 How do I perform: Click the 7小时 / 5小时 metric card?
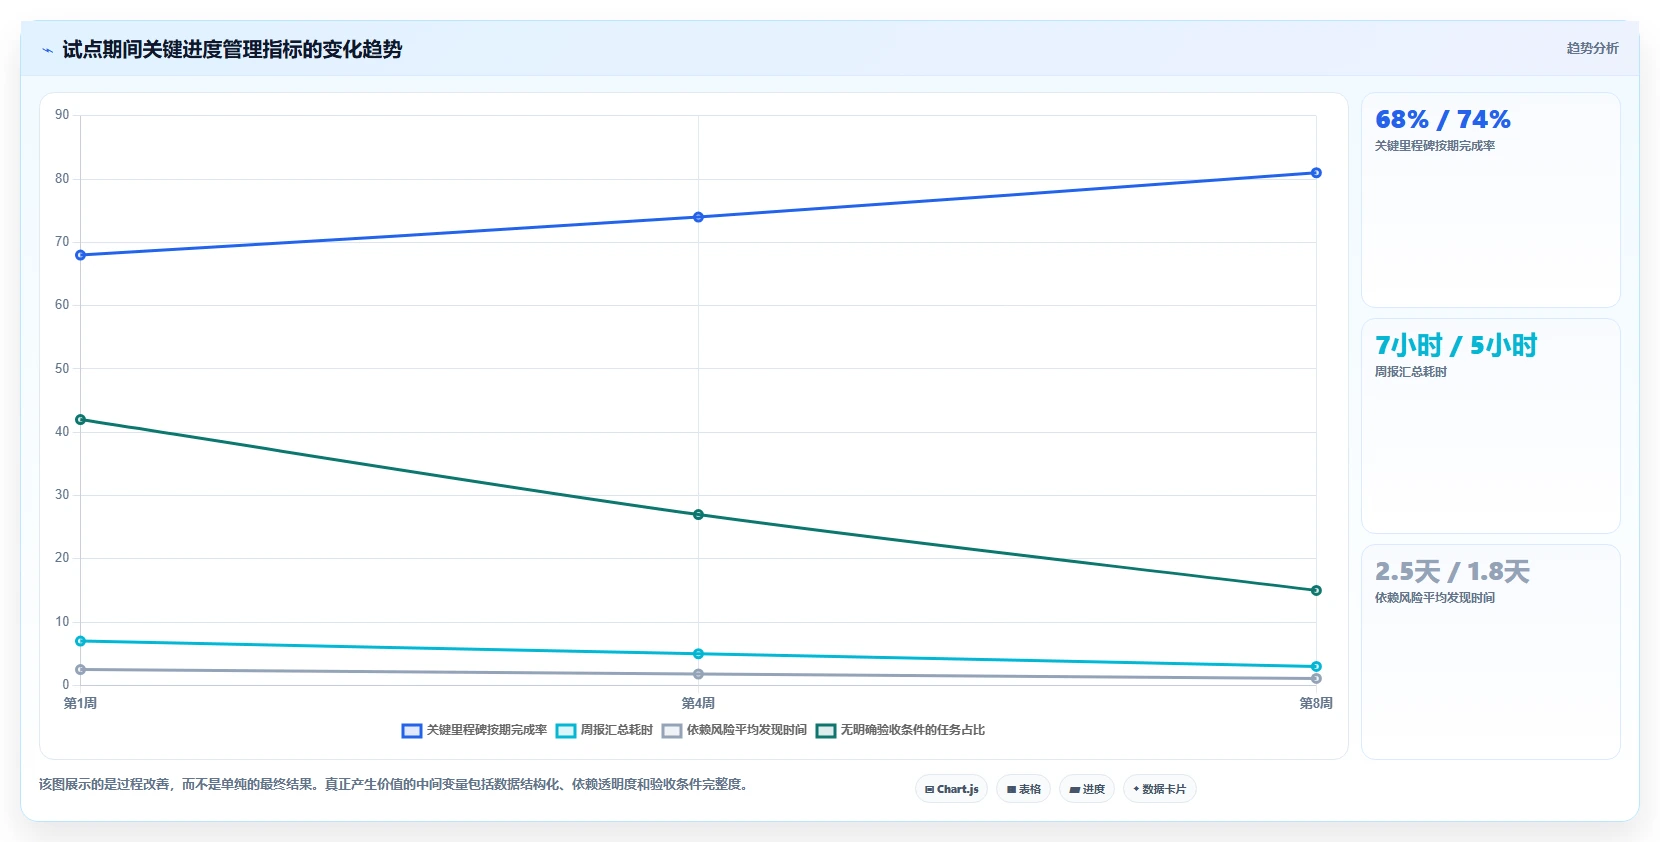click(1490, 426)
